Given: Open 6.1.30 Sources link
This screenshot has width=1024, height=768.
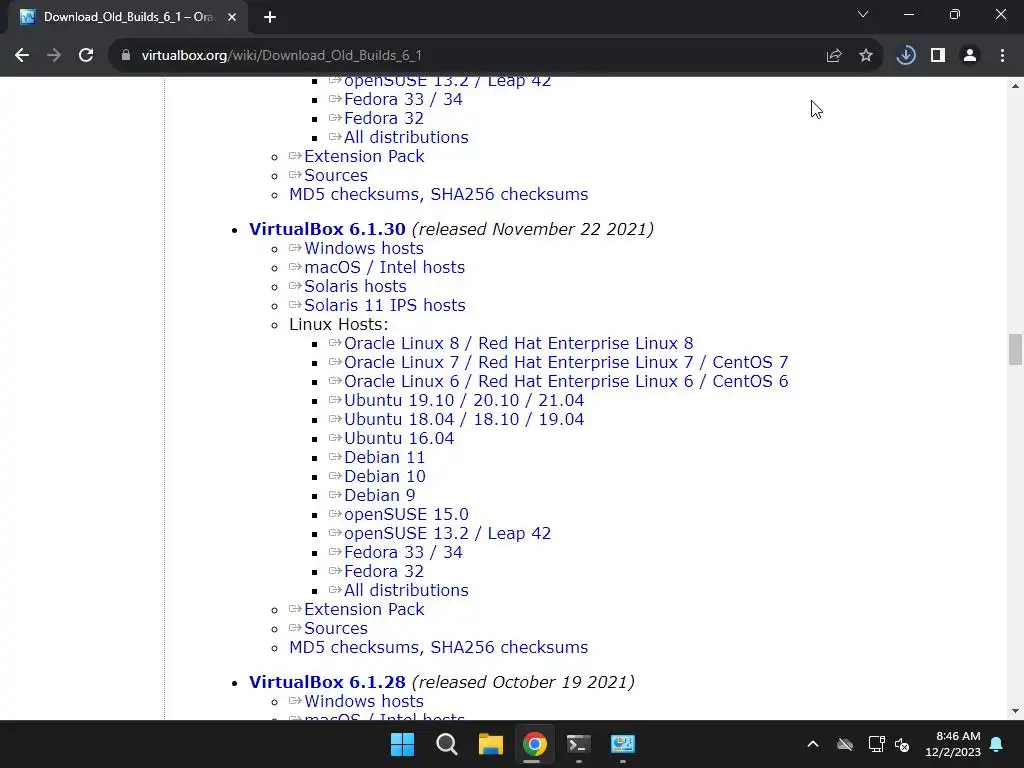Looking at the screenshot, I should (336, 628).
